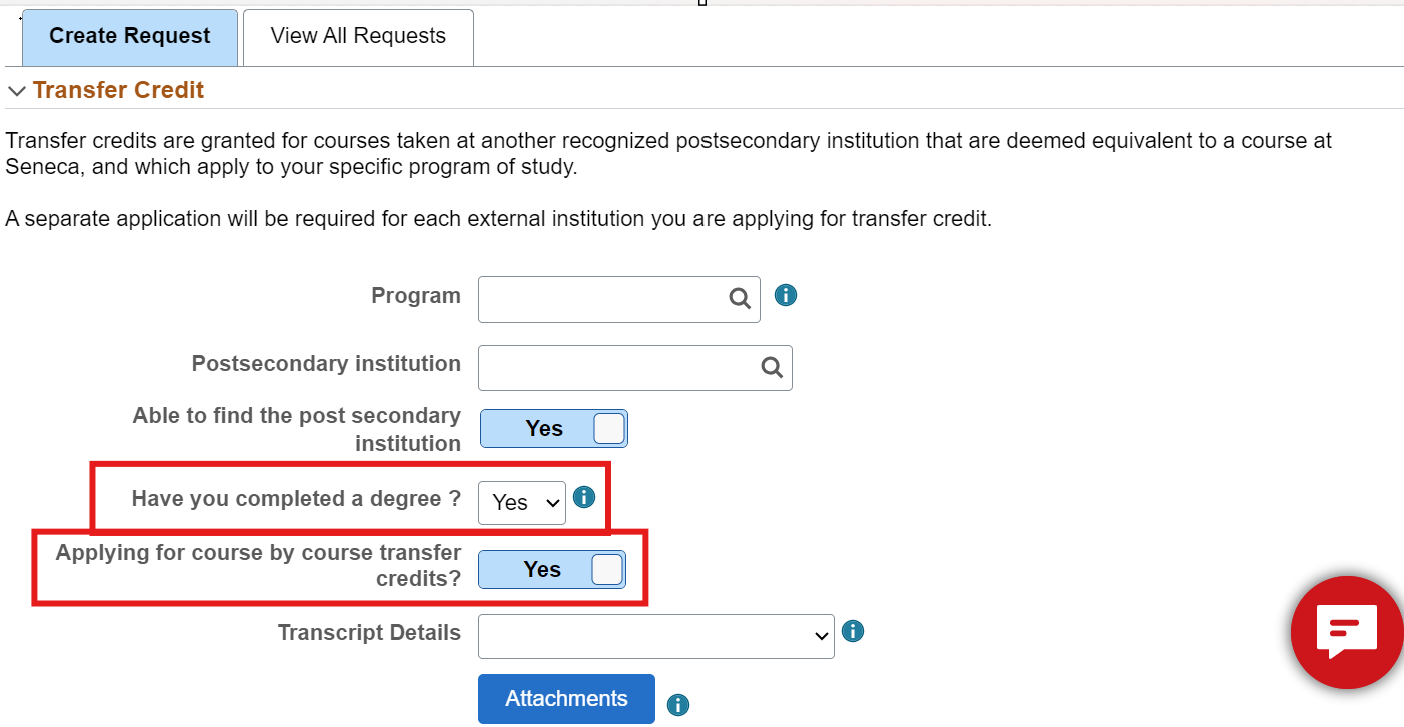This screenshot has width=1404, height=727.
Task: Click the Attachments button
Action: 566,699
